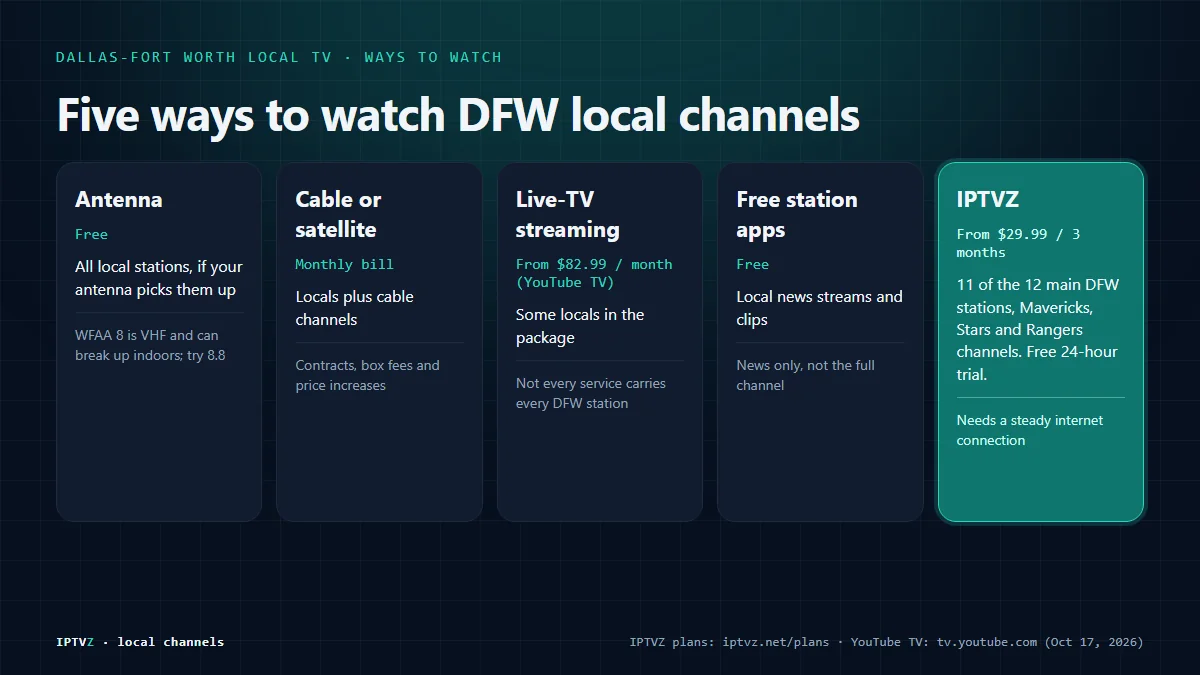The height and width of the screenshot is (675, 1200).
Task: Click the 'Live-TV streaming' card title
Action: click(x=567, y=214)
